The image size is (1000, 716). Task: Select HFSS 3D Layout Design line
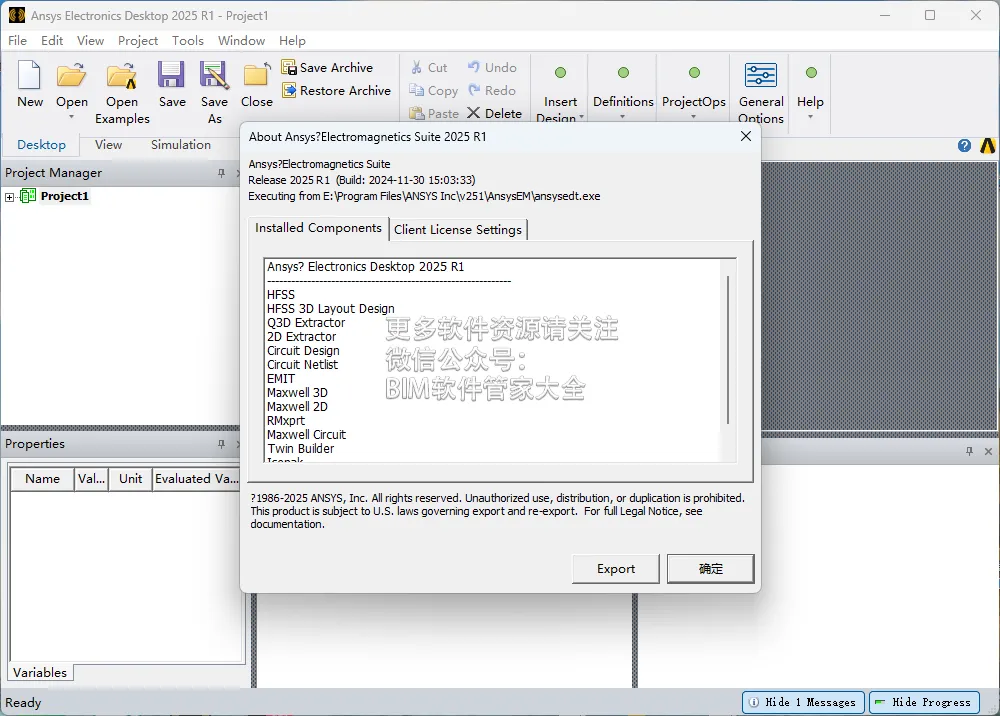[330, 309]
